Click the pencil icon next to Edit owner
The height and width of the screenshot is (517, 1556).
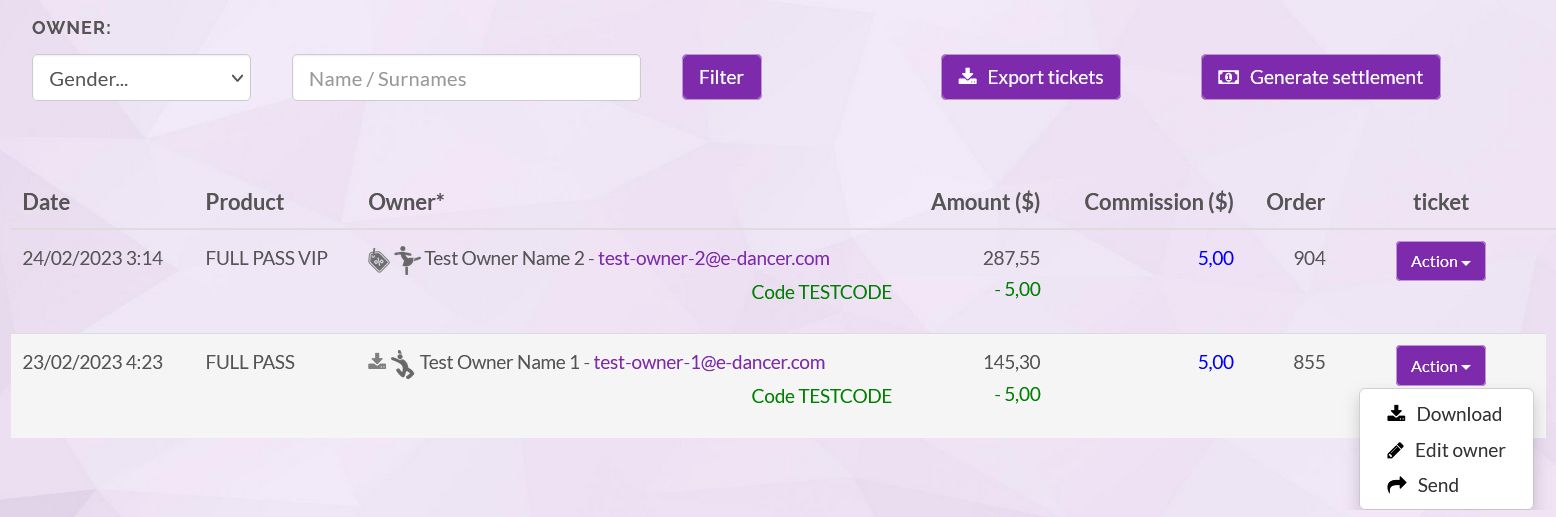coord(1396,450)
